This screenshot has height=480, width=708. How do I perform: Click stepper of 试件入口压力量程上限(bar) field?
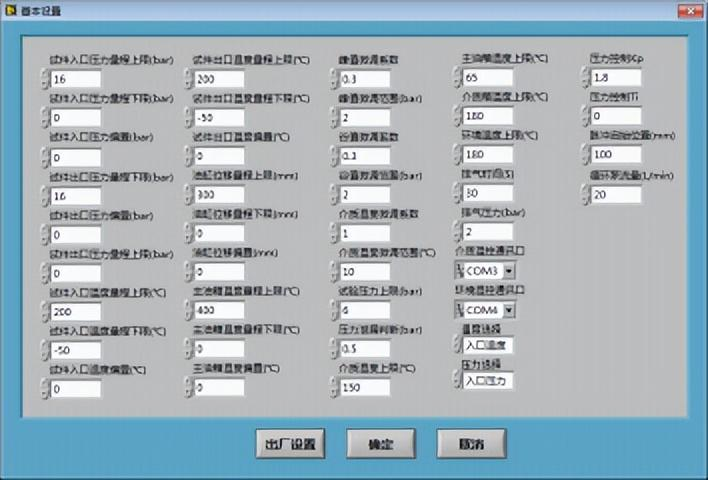(45, 79)
